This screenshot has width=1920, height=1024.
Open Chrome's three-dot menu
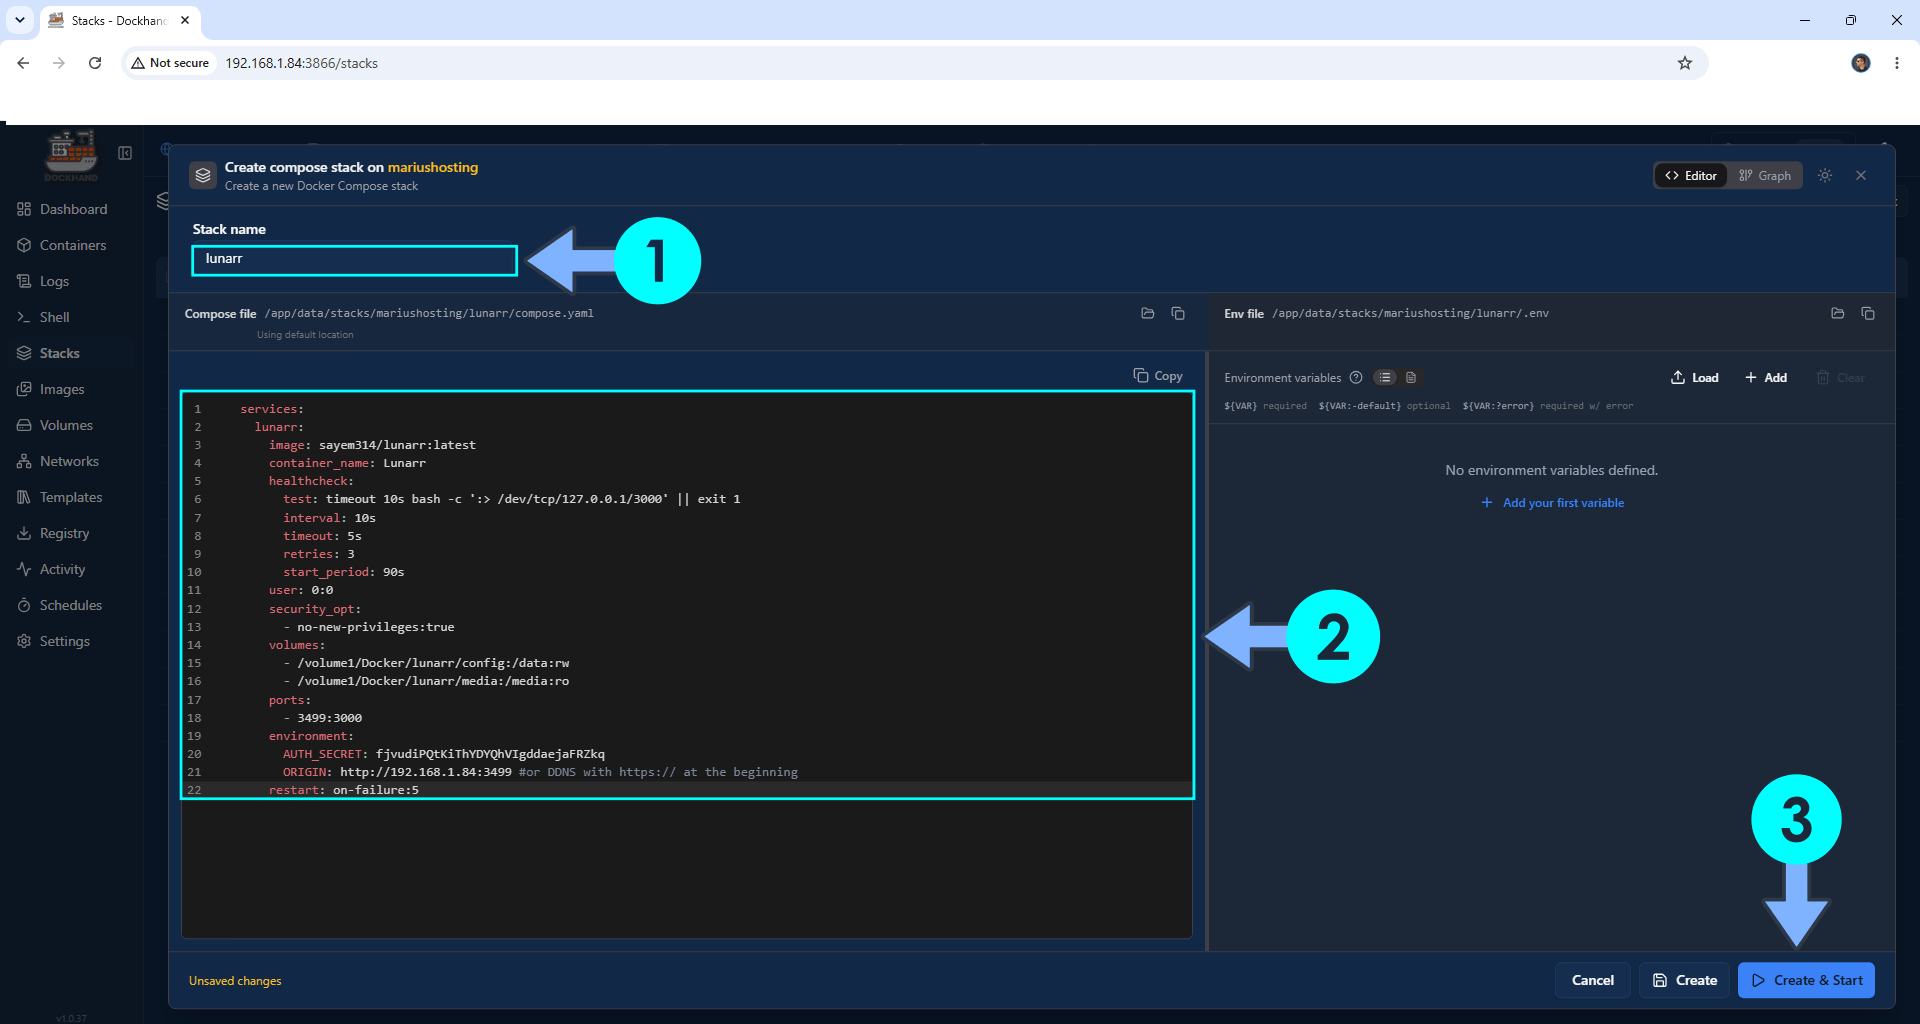1897,63
